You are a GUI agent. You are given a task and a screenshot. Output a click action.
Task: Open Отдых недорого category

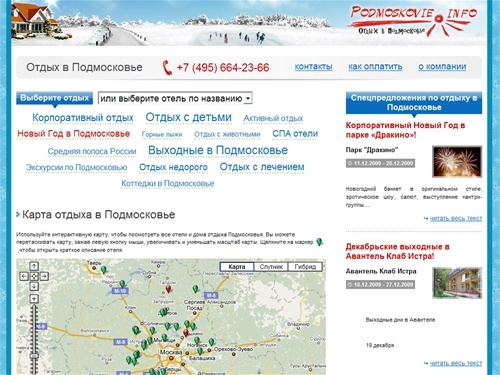coord(173,167)
